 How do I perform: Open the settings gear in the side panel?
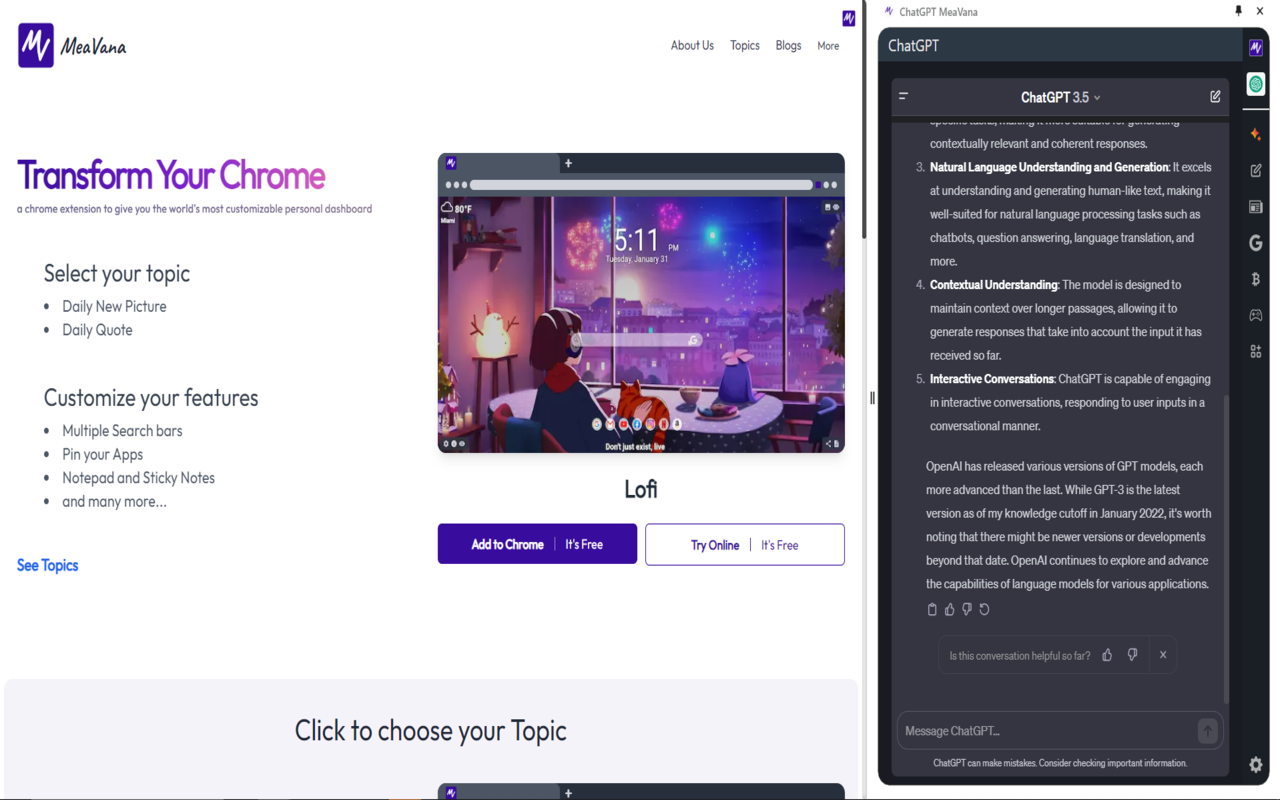(x=1256, y=765)
